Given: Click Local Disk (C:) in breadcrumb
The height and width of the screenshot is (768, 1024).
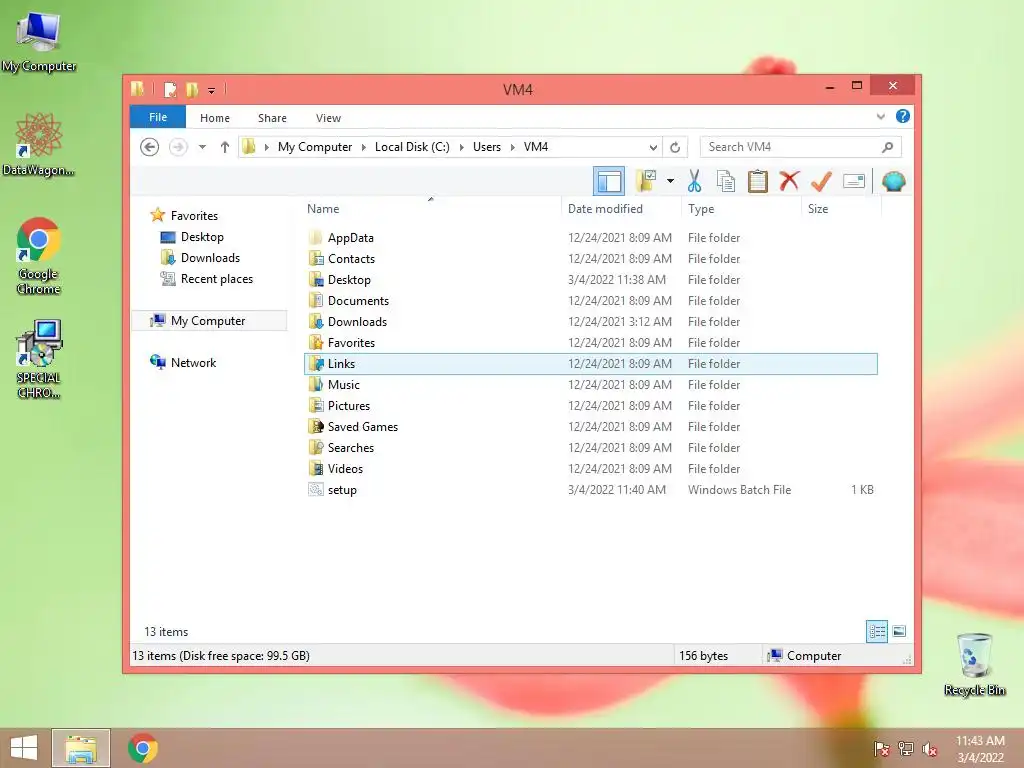Looking at the screenshot, I should point(412,147).
